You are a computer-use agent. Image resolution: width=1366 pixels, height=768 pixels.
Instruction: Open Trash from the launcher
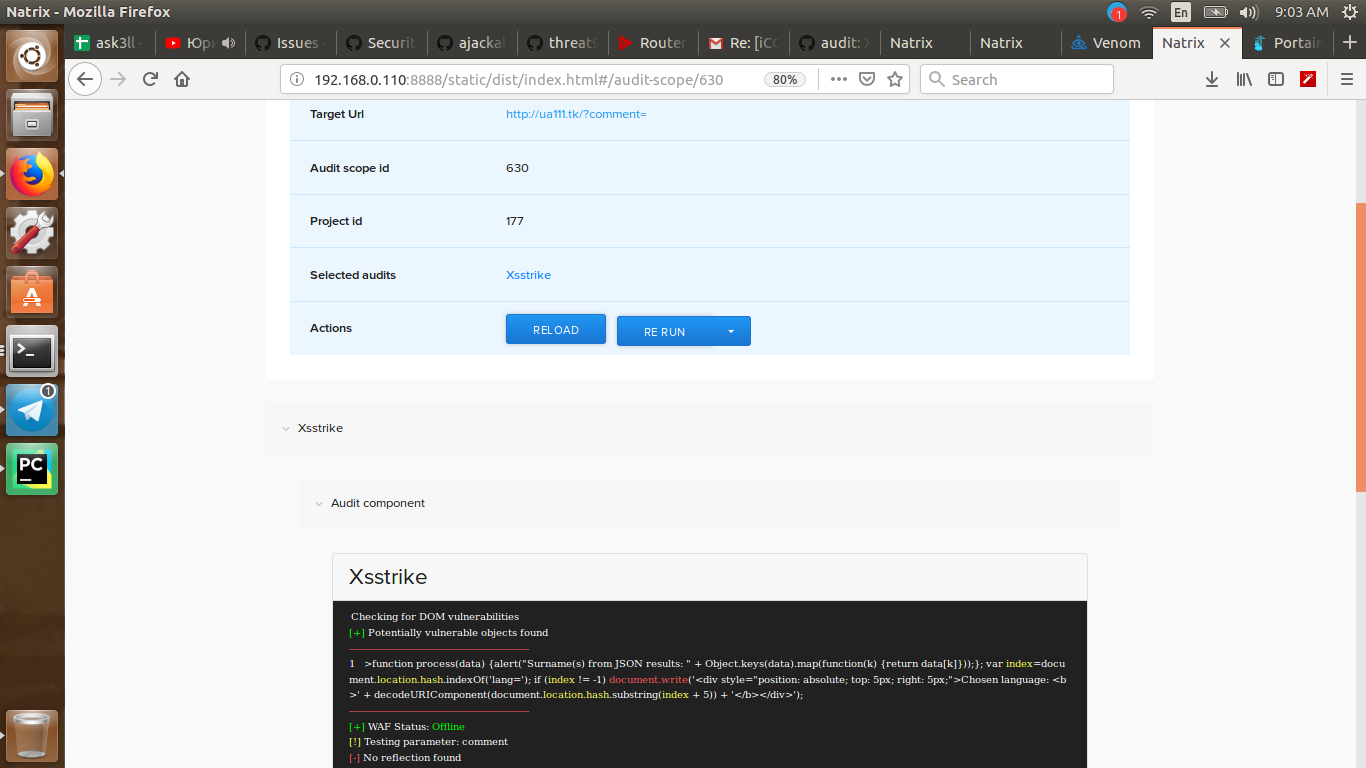(33, 736)
